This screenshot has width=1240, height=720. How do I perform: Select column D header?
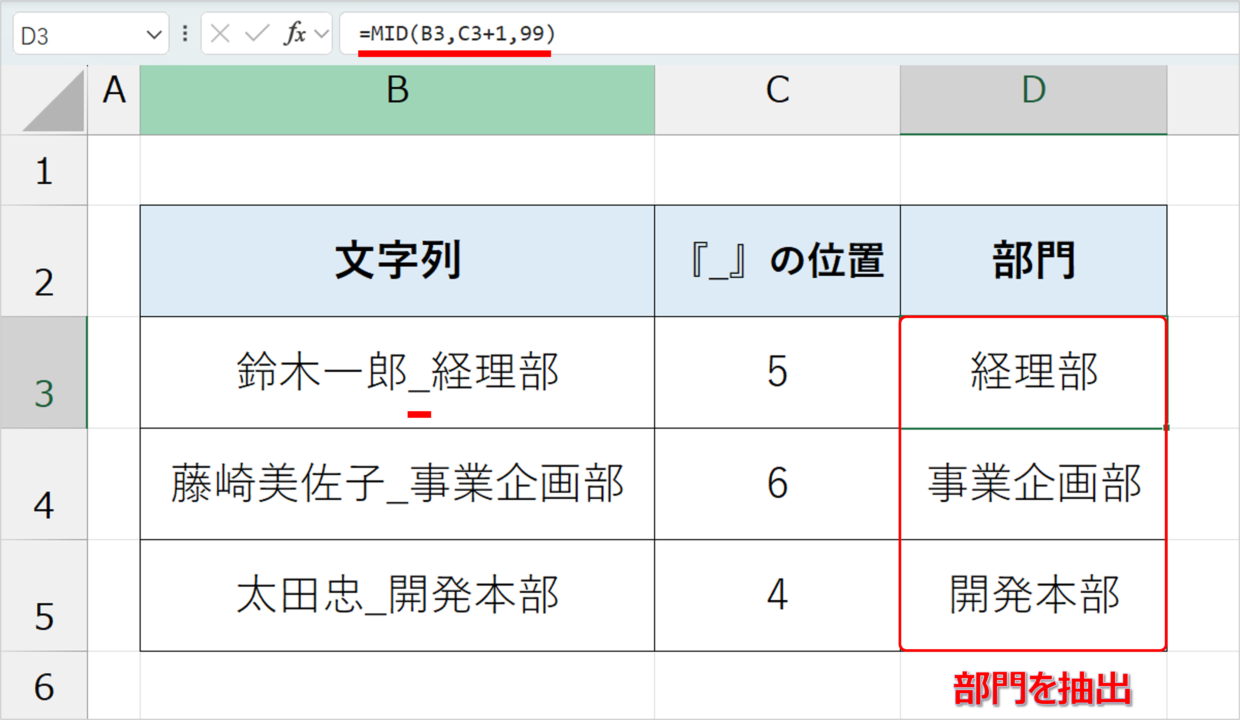(x=1033, y=91)
